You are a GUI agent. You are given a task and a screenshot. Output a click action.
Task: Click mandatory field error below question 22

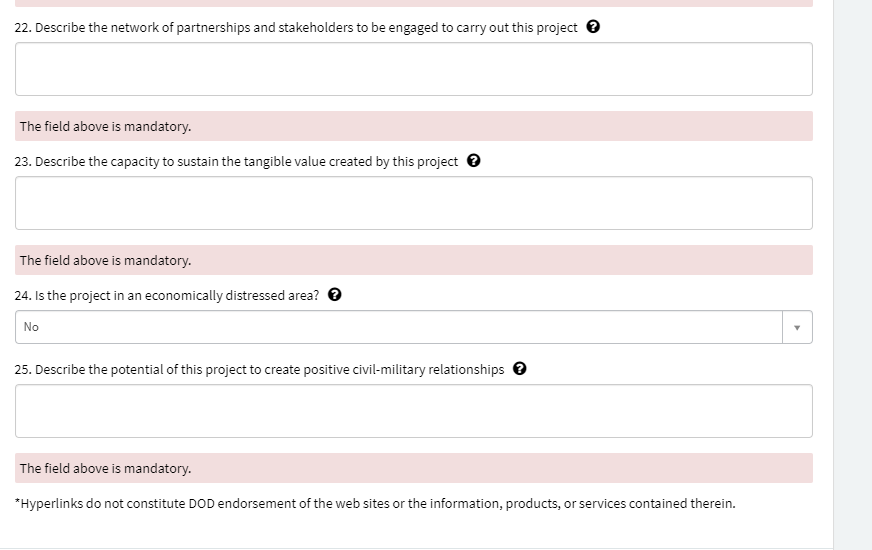point(105,126)
